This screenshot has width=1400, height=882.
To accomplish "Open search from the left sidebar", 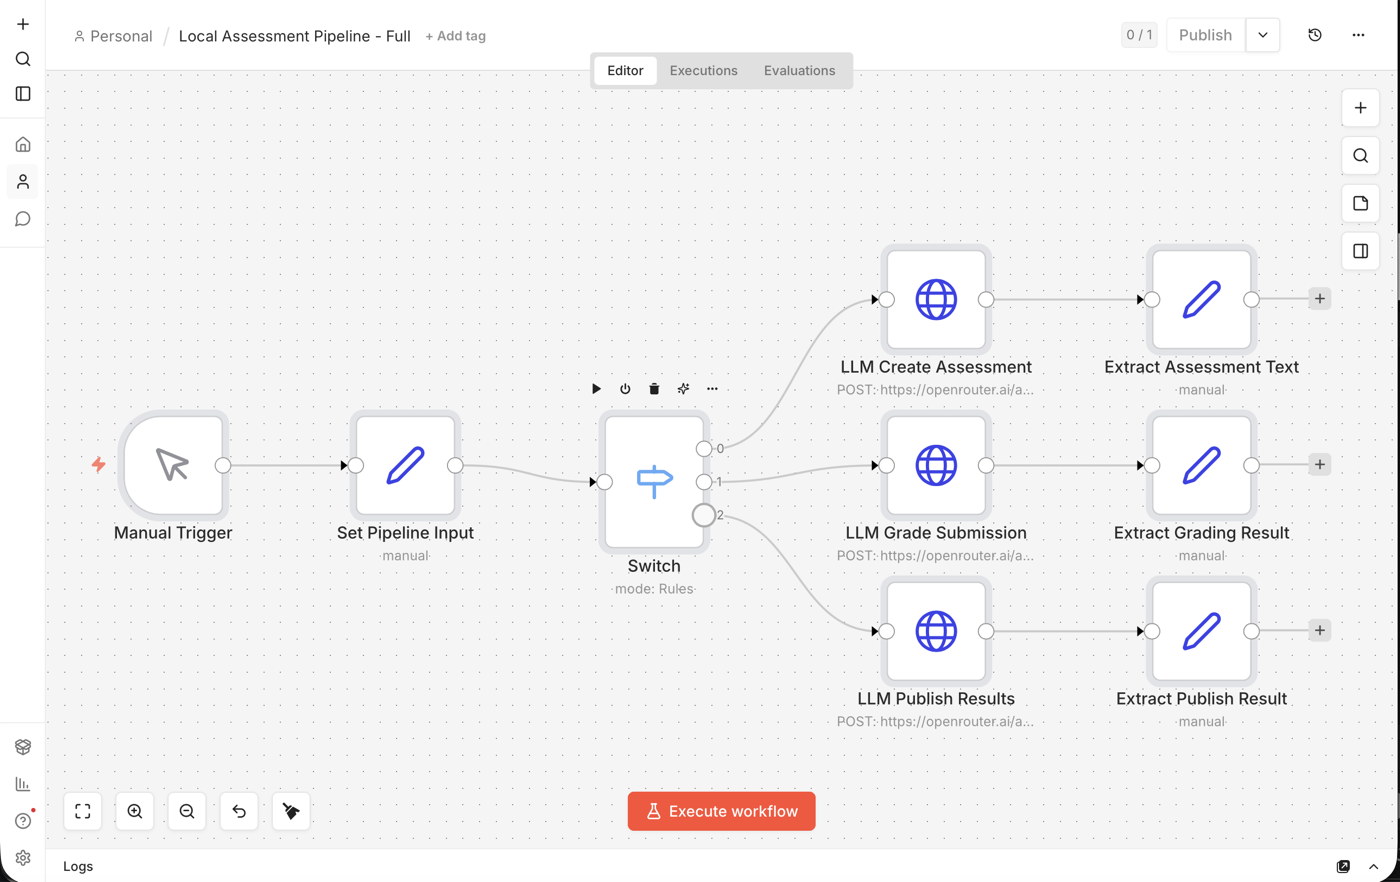I will [23, 59].
